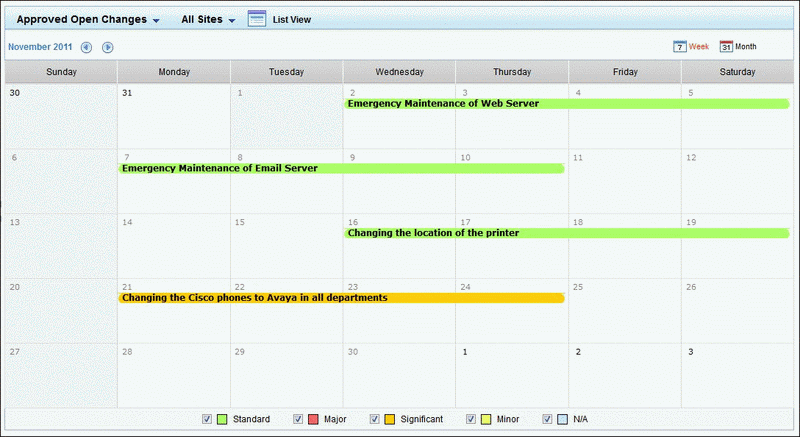Click the Thursday column header

512,72
